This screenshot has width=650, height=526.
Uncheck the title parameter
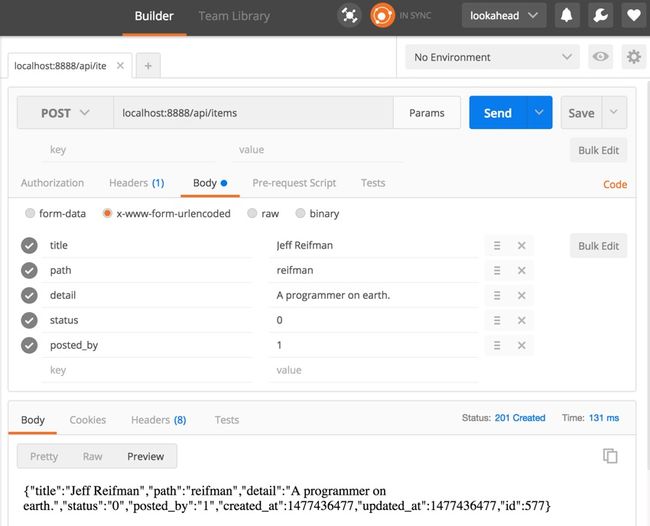coord(29,245)
